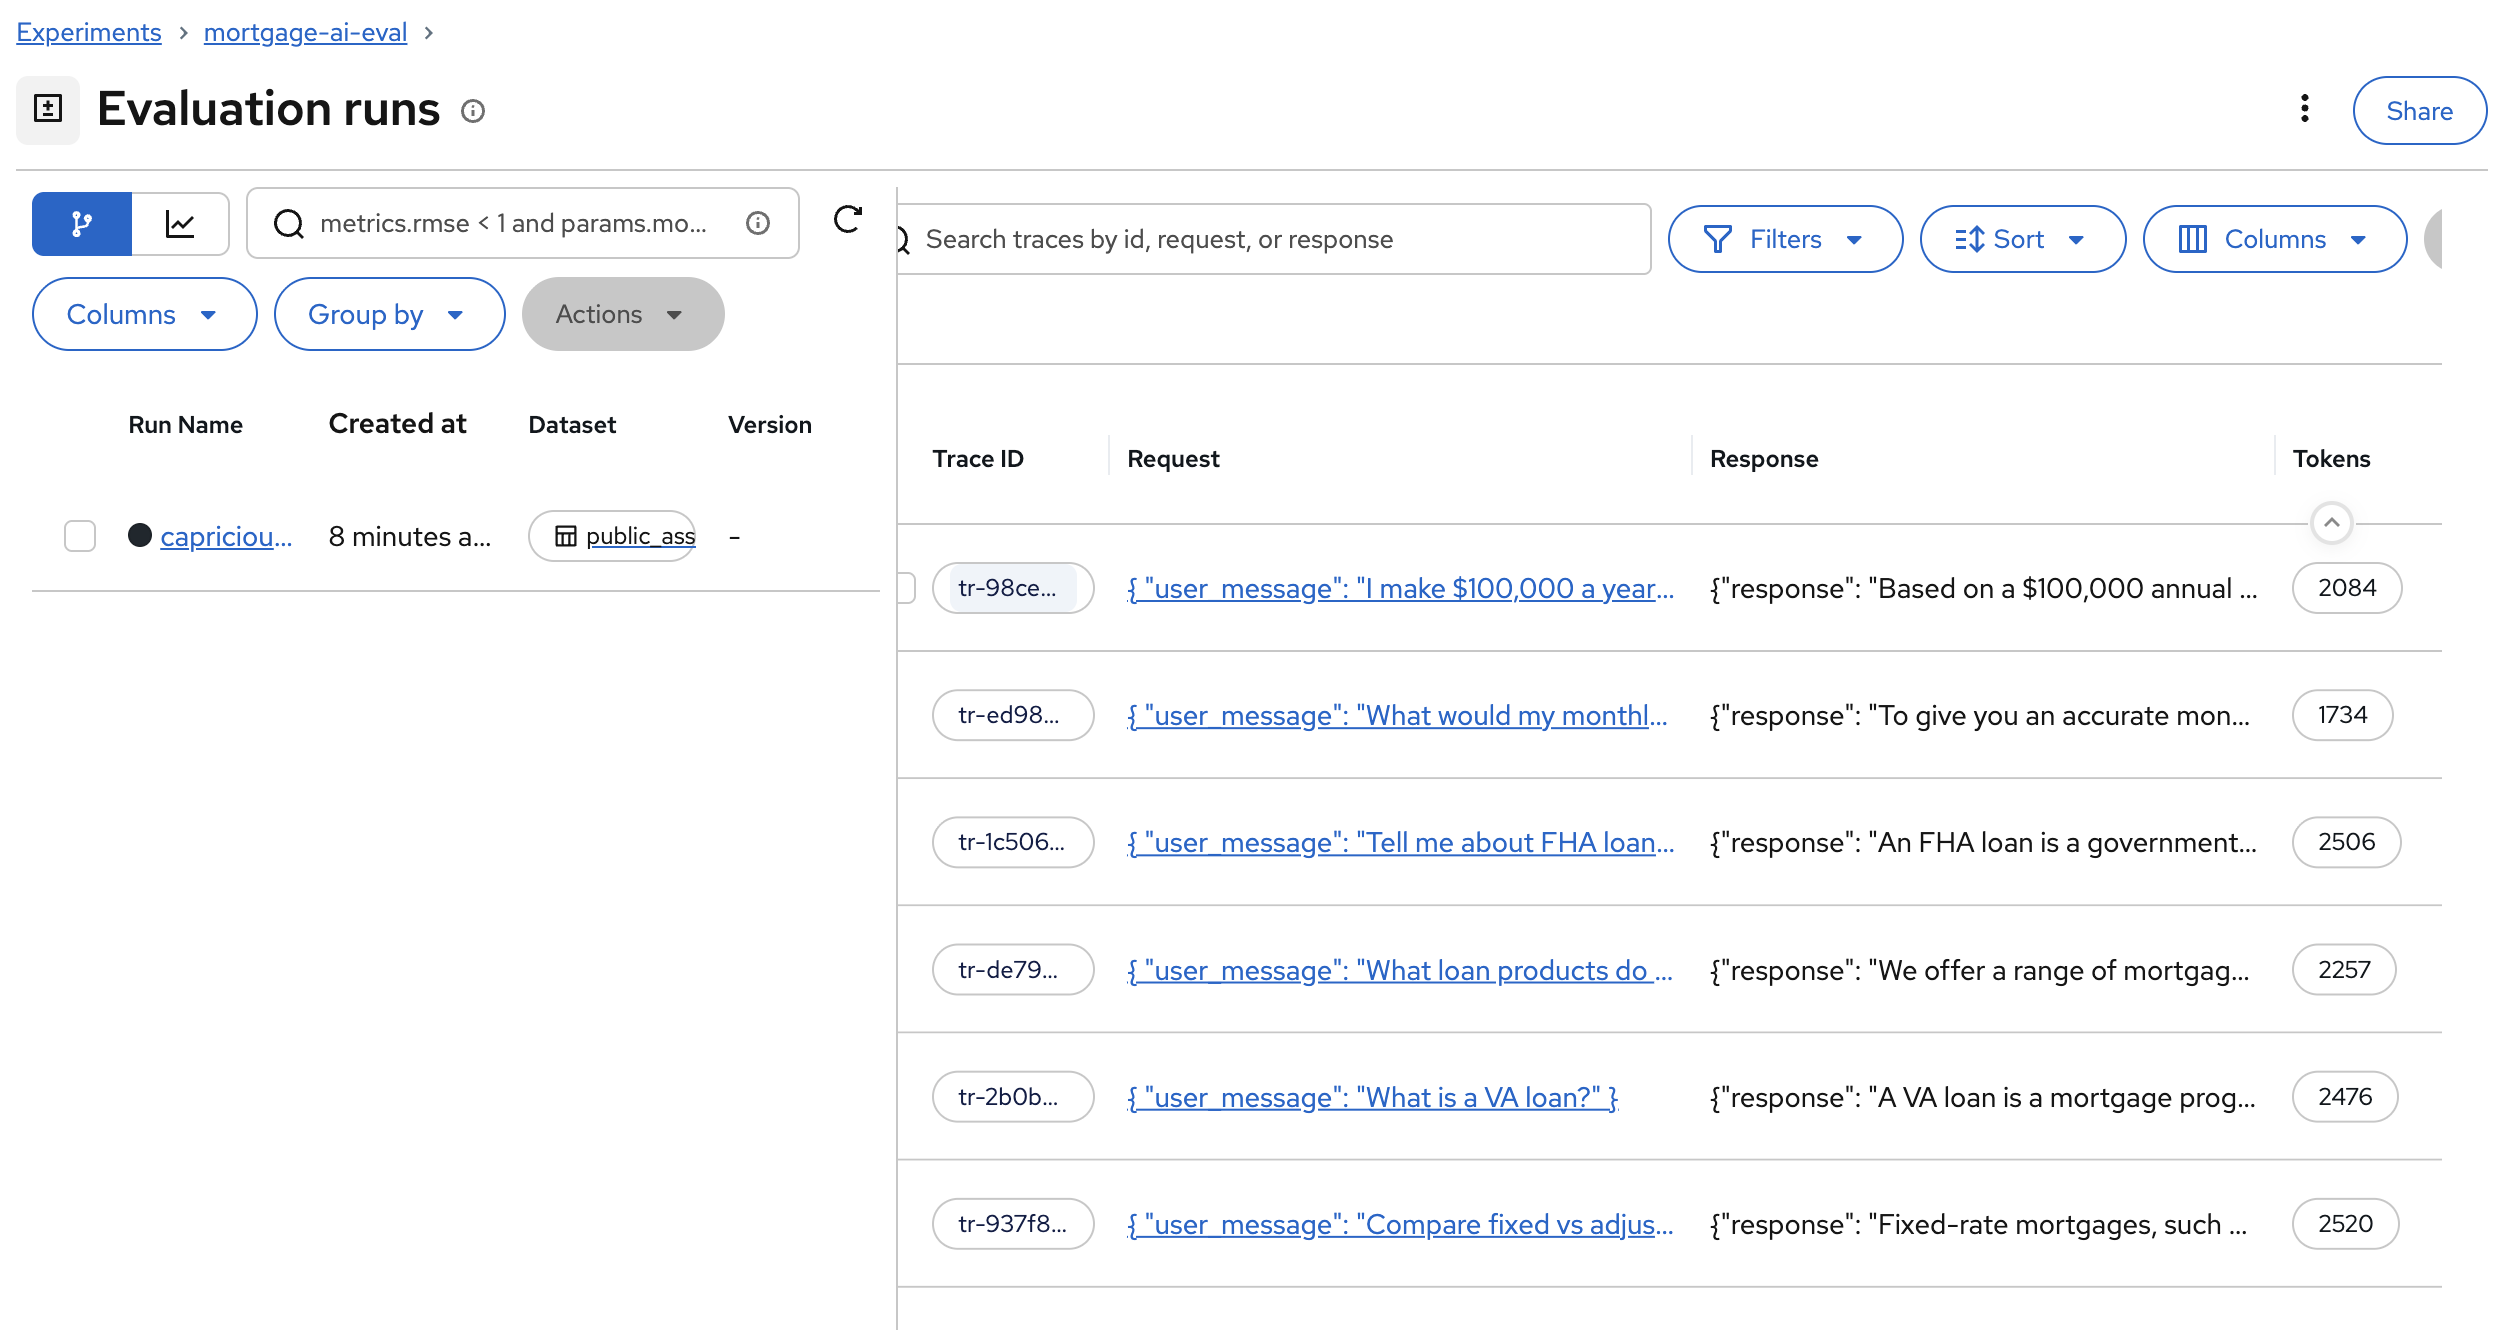Select the tr-98ce trace row checkbox
The image size is (2496, 1330).
click(906, 588)
